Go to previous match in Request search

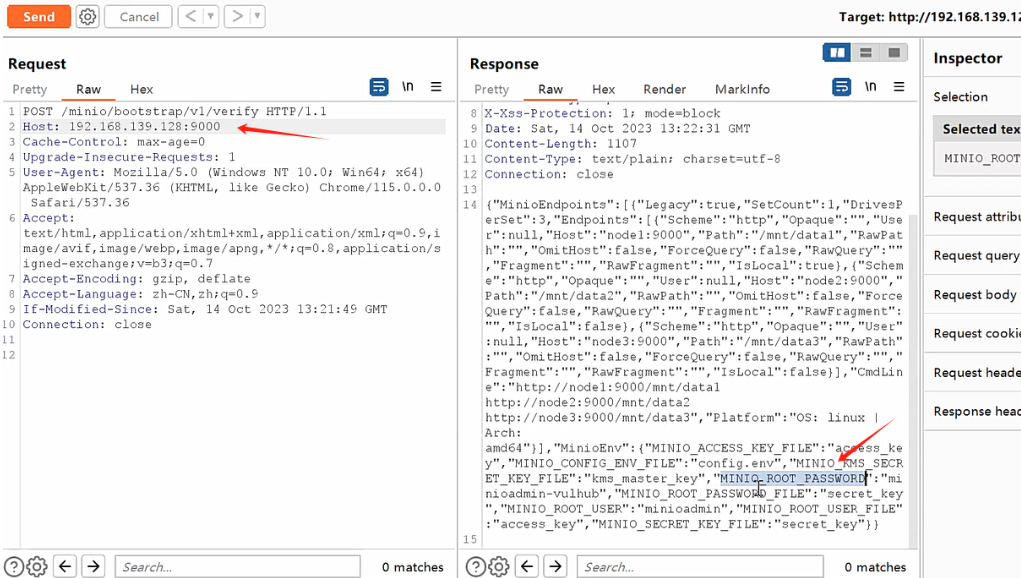pyautogui.click(x=65, y=566)
